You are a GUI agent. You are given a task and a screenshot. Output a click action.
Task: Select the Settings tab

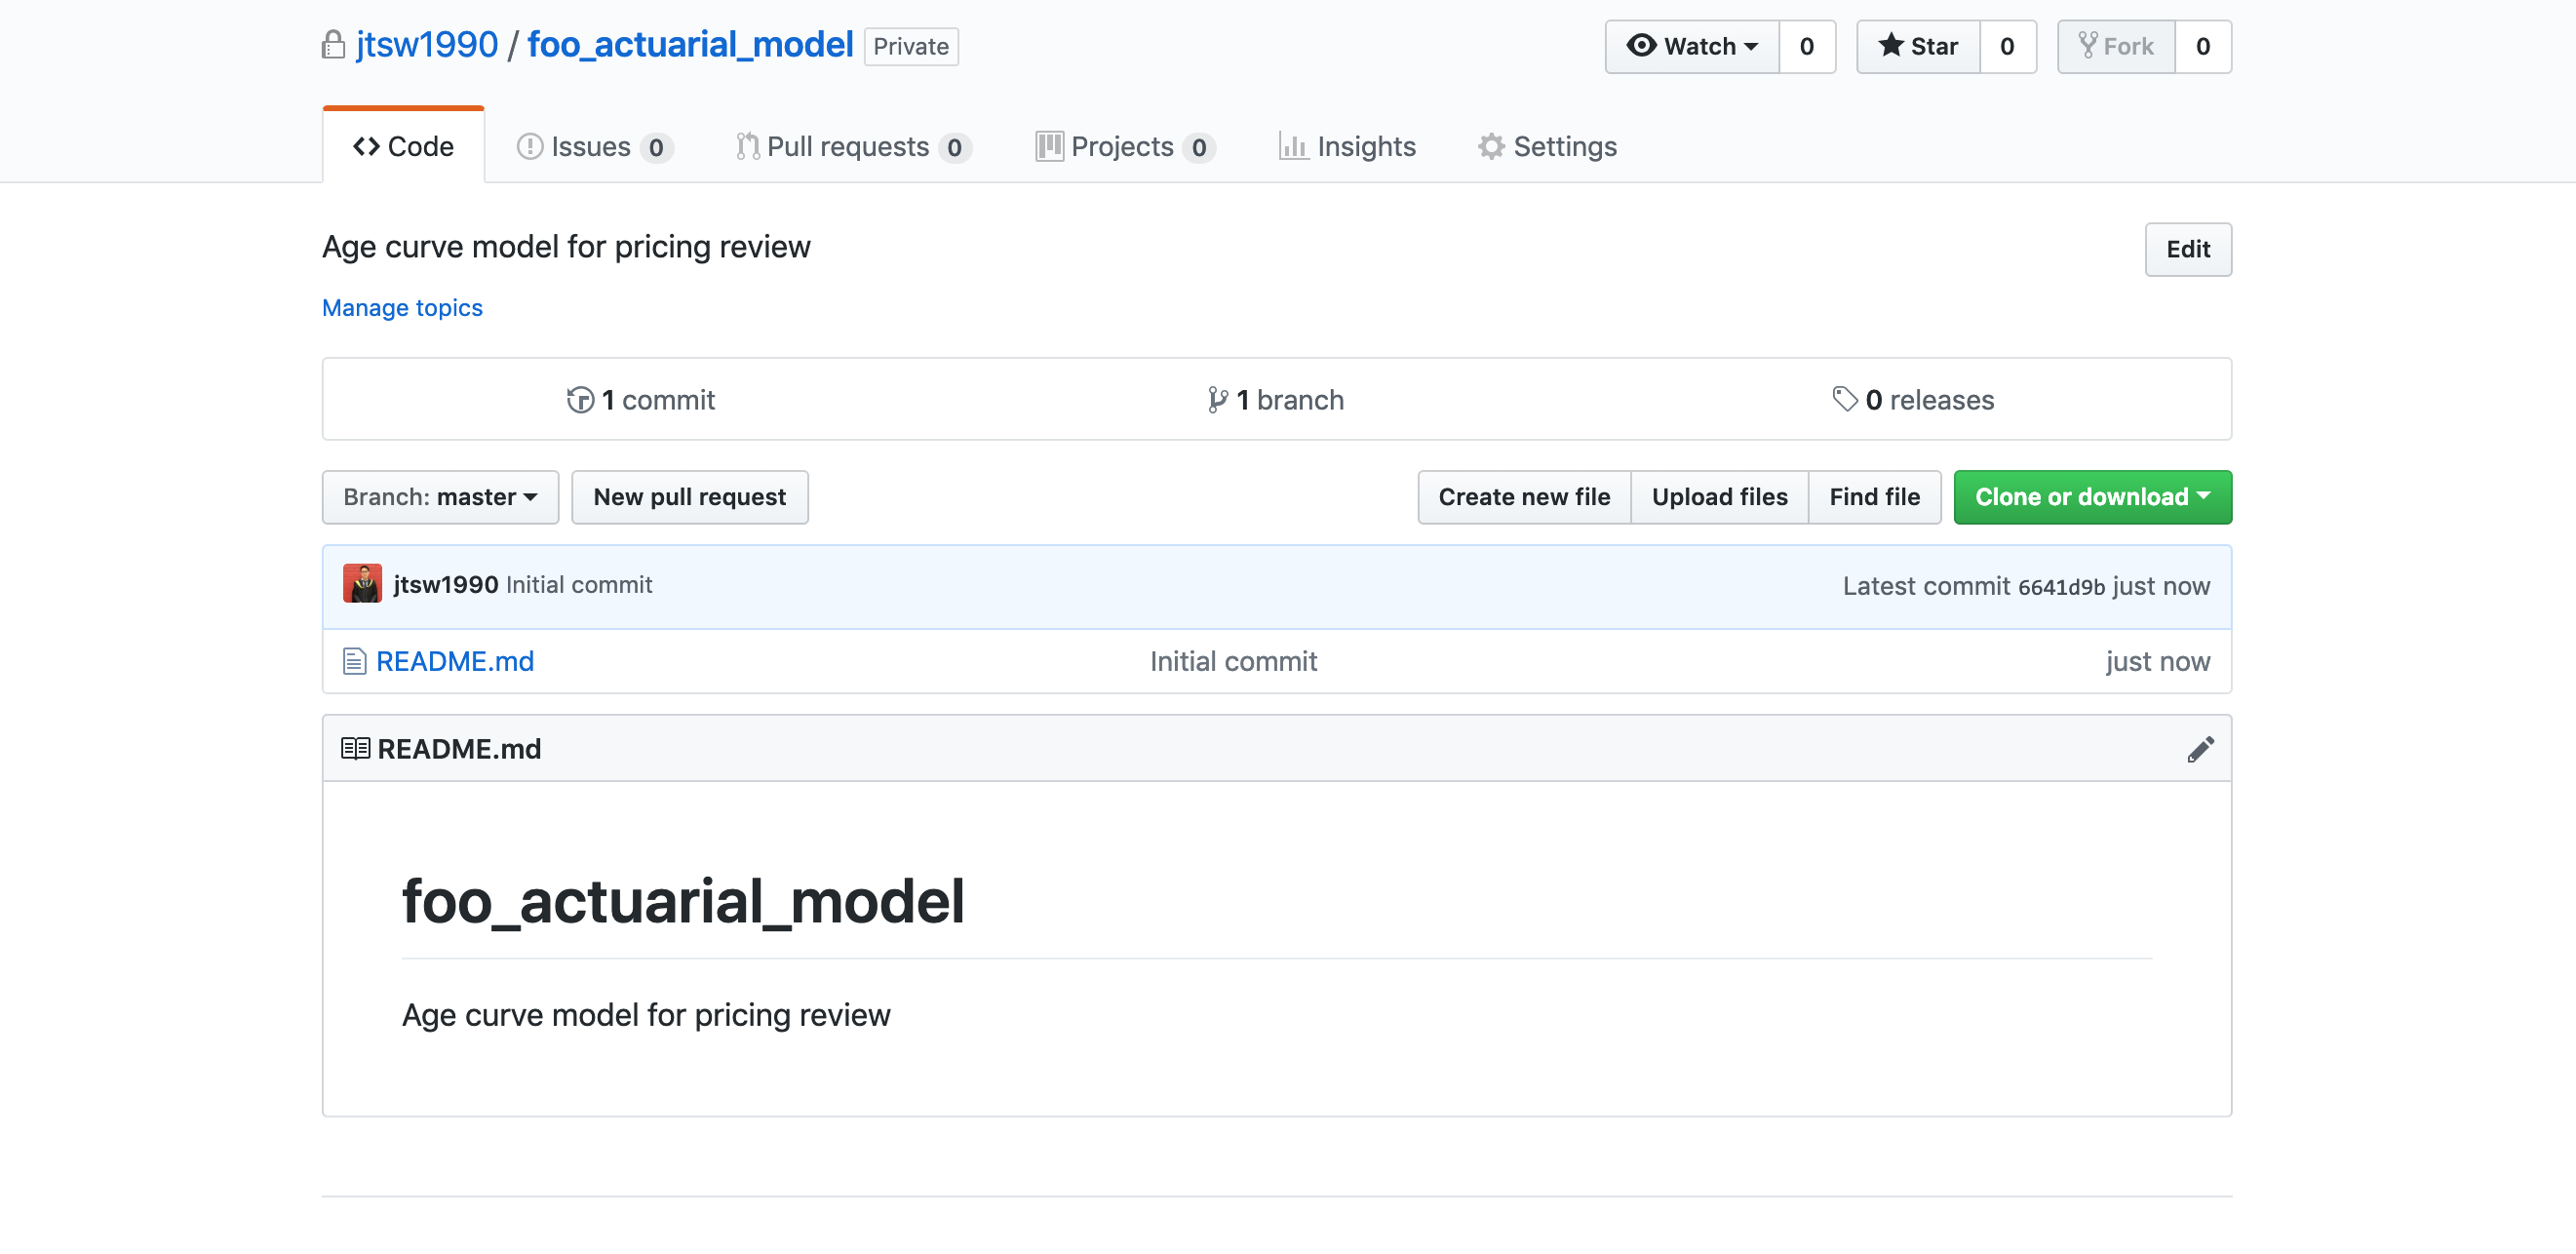(1546, 146)
